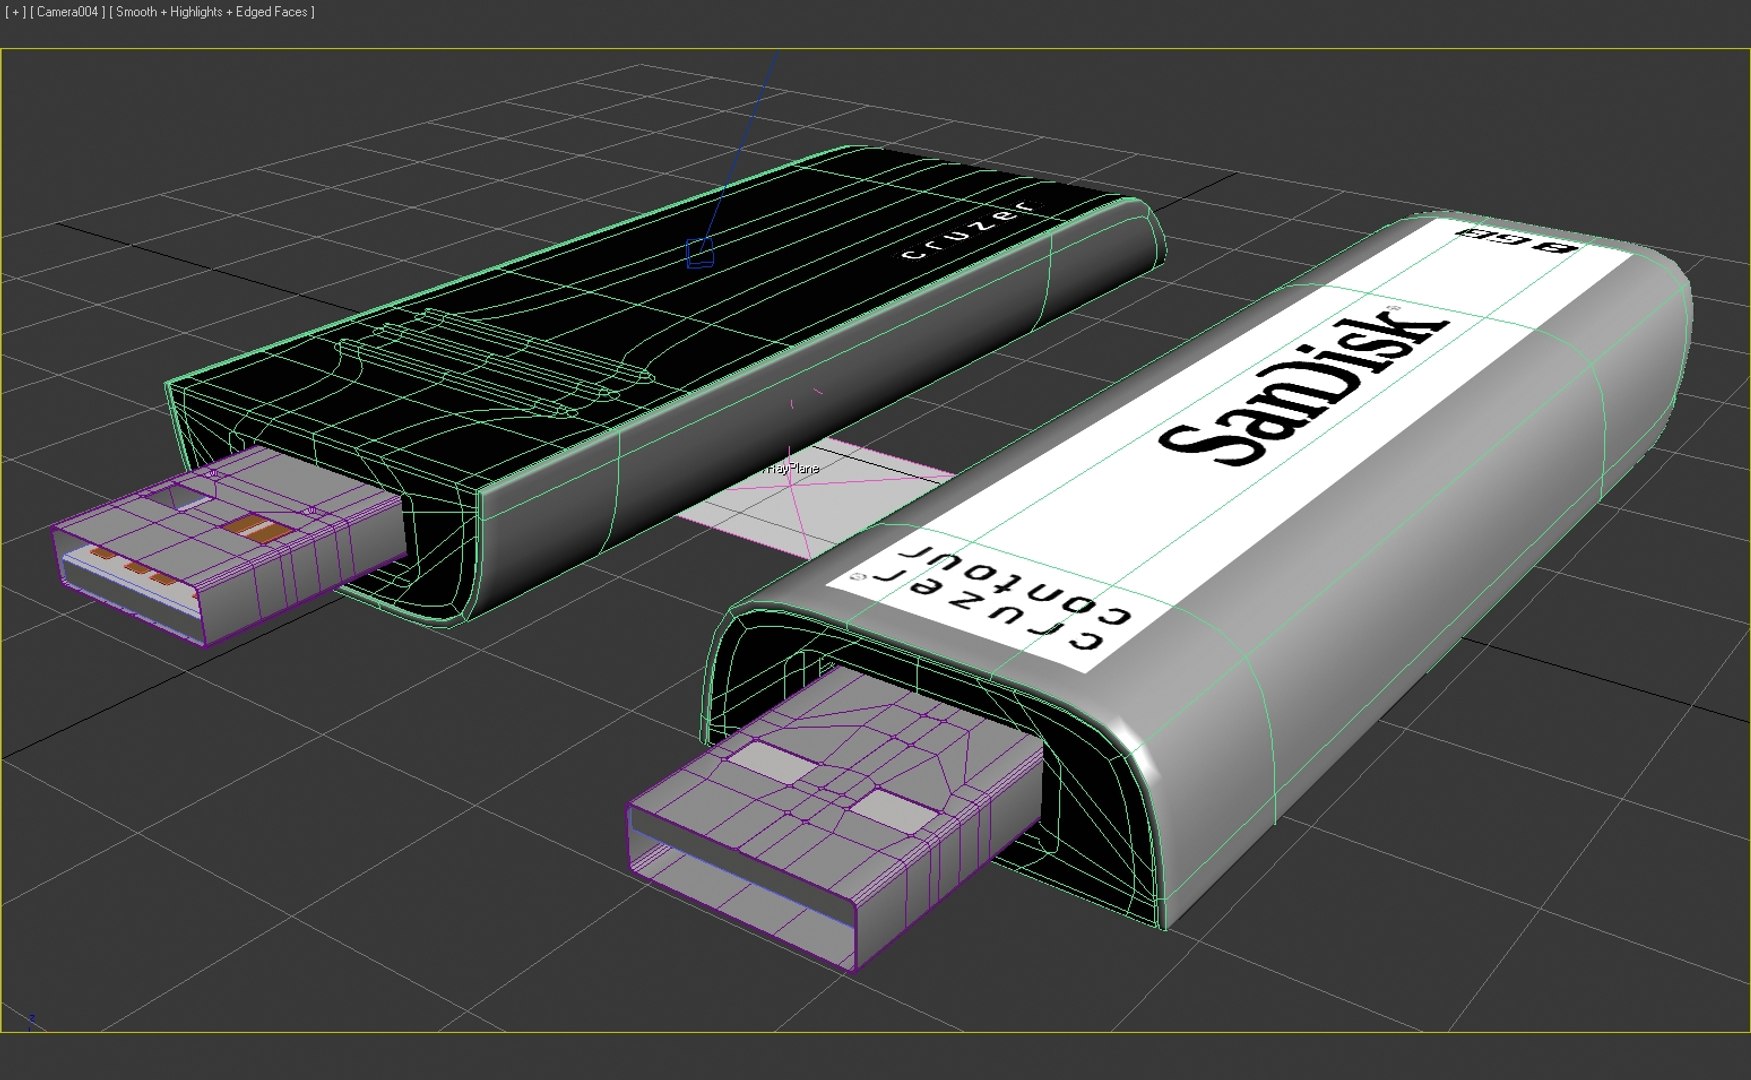Open the [ + ] viewport general menu
The height and width of the screenshot is (1080, 1751).
(15, 12)
